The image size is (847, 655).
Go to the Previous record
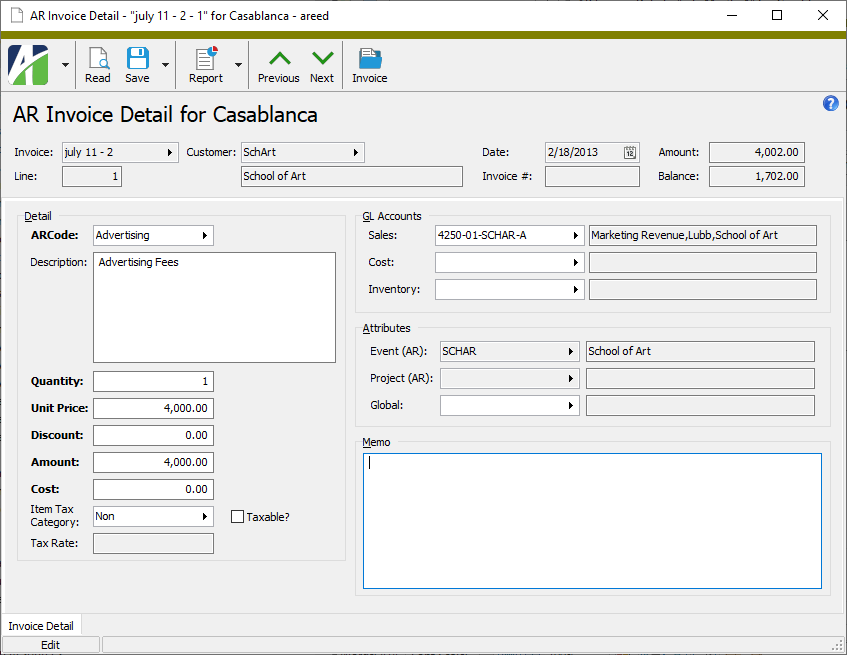click(278, 64)
